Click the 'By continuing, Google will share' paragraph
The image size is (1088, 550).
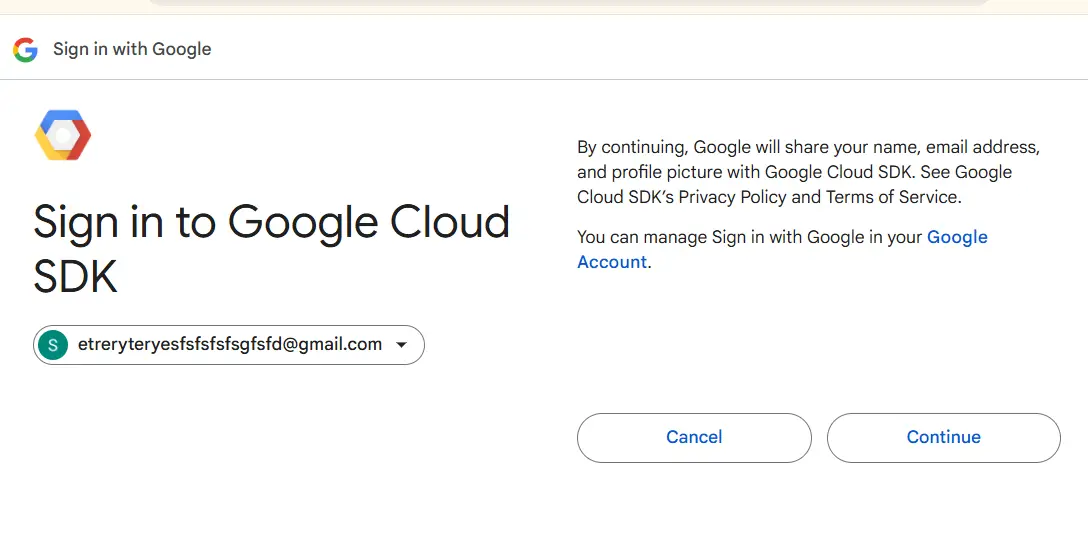coord(808,172)
